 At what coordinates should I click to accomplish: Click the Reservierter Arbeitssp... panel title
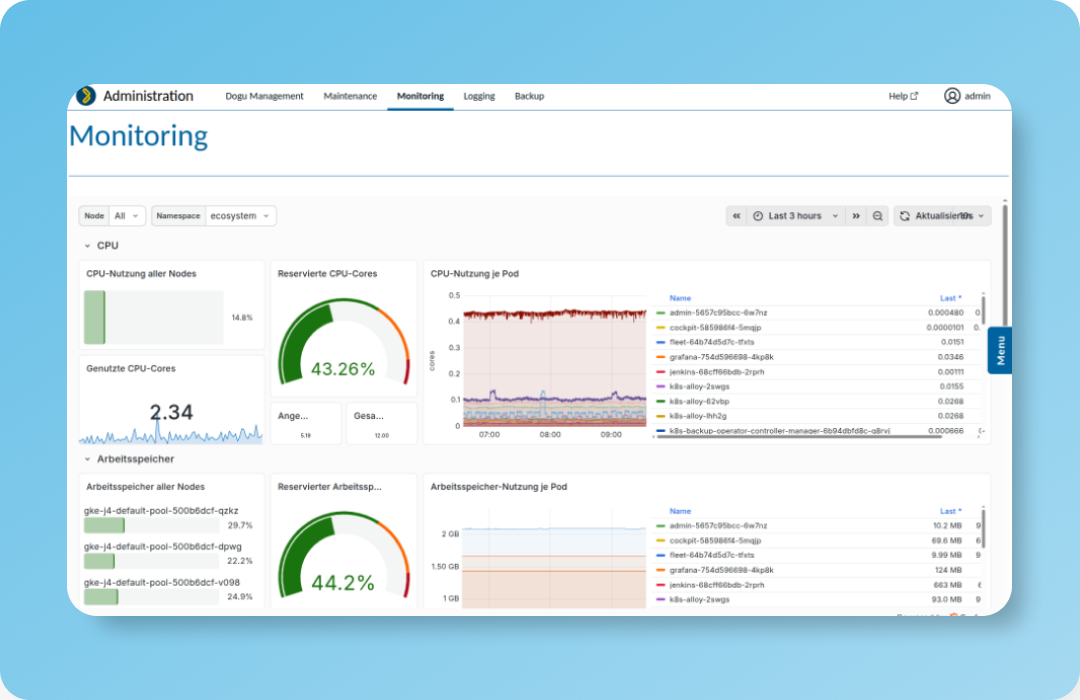(329, 486)
